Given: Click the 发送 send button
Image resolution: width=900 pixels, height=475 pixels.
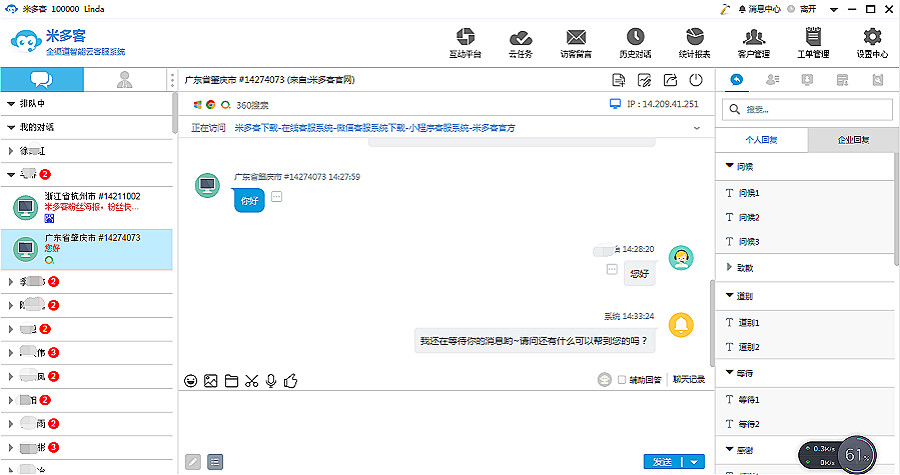Looking at the screenshot, I should click(662, 462).
